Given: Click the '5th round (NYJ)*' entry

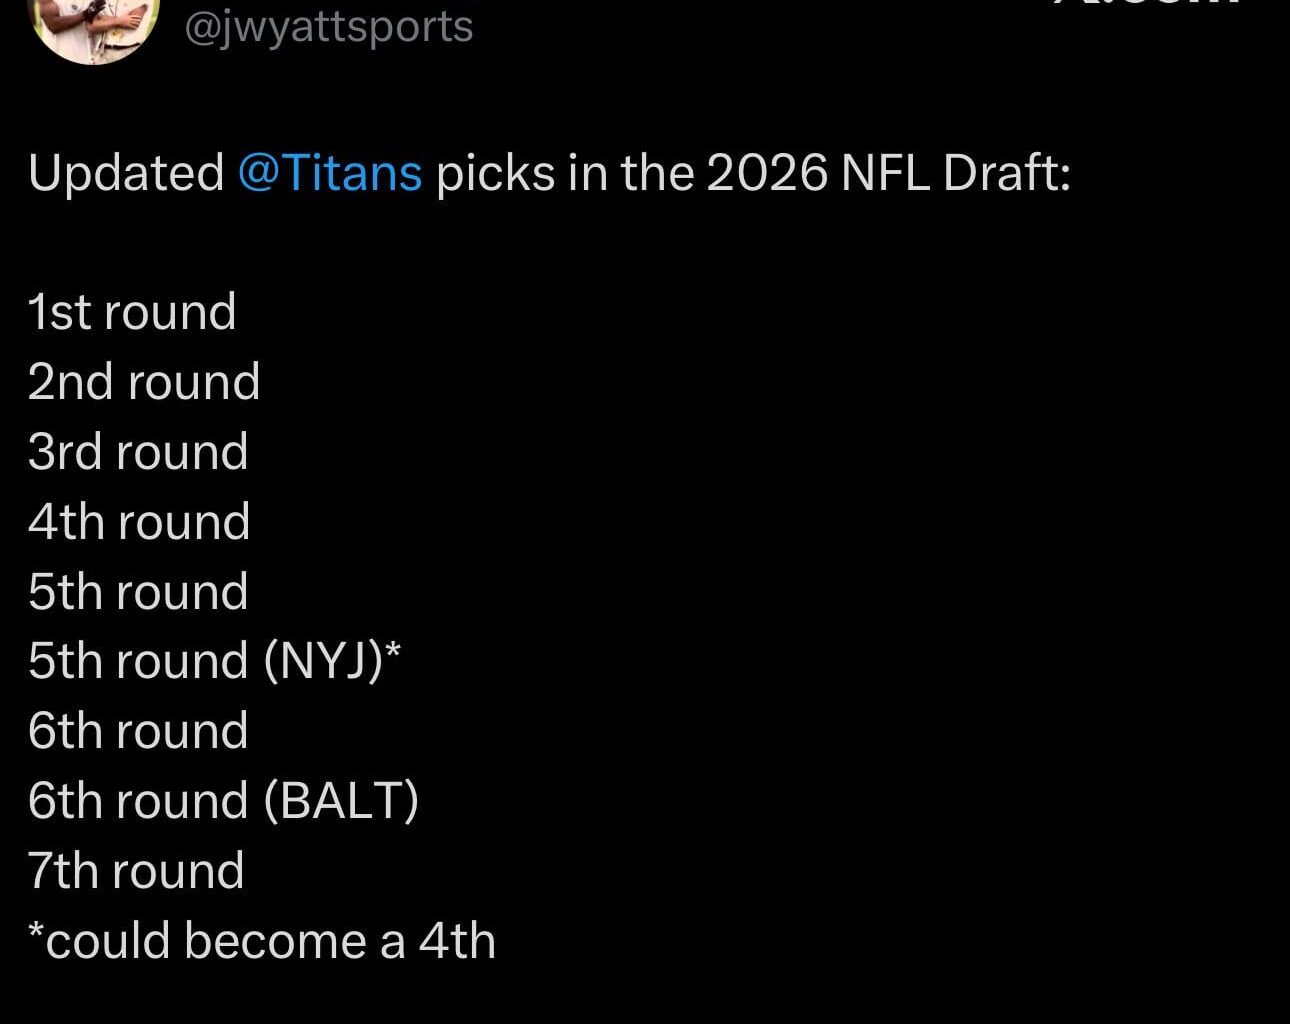Looking at the screenshot, I should pyautogui.click(x=215, y=660).
